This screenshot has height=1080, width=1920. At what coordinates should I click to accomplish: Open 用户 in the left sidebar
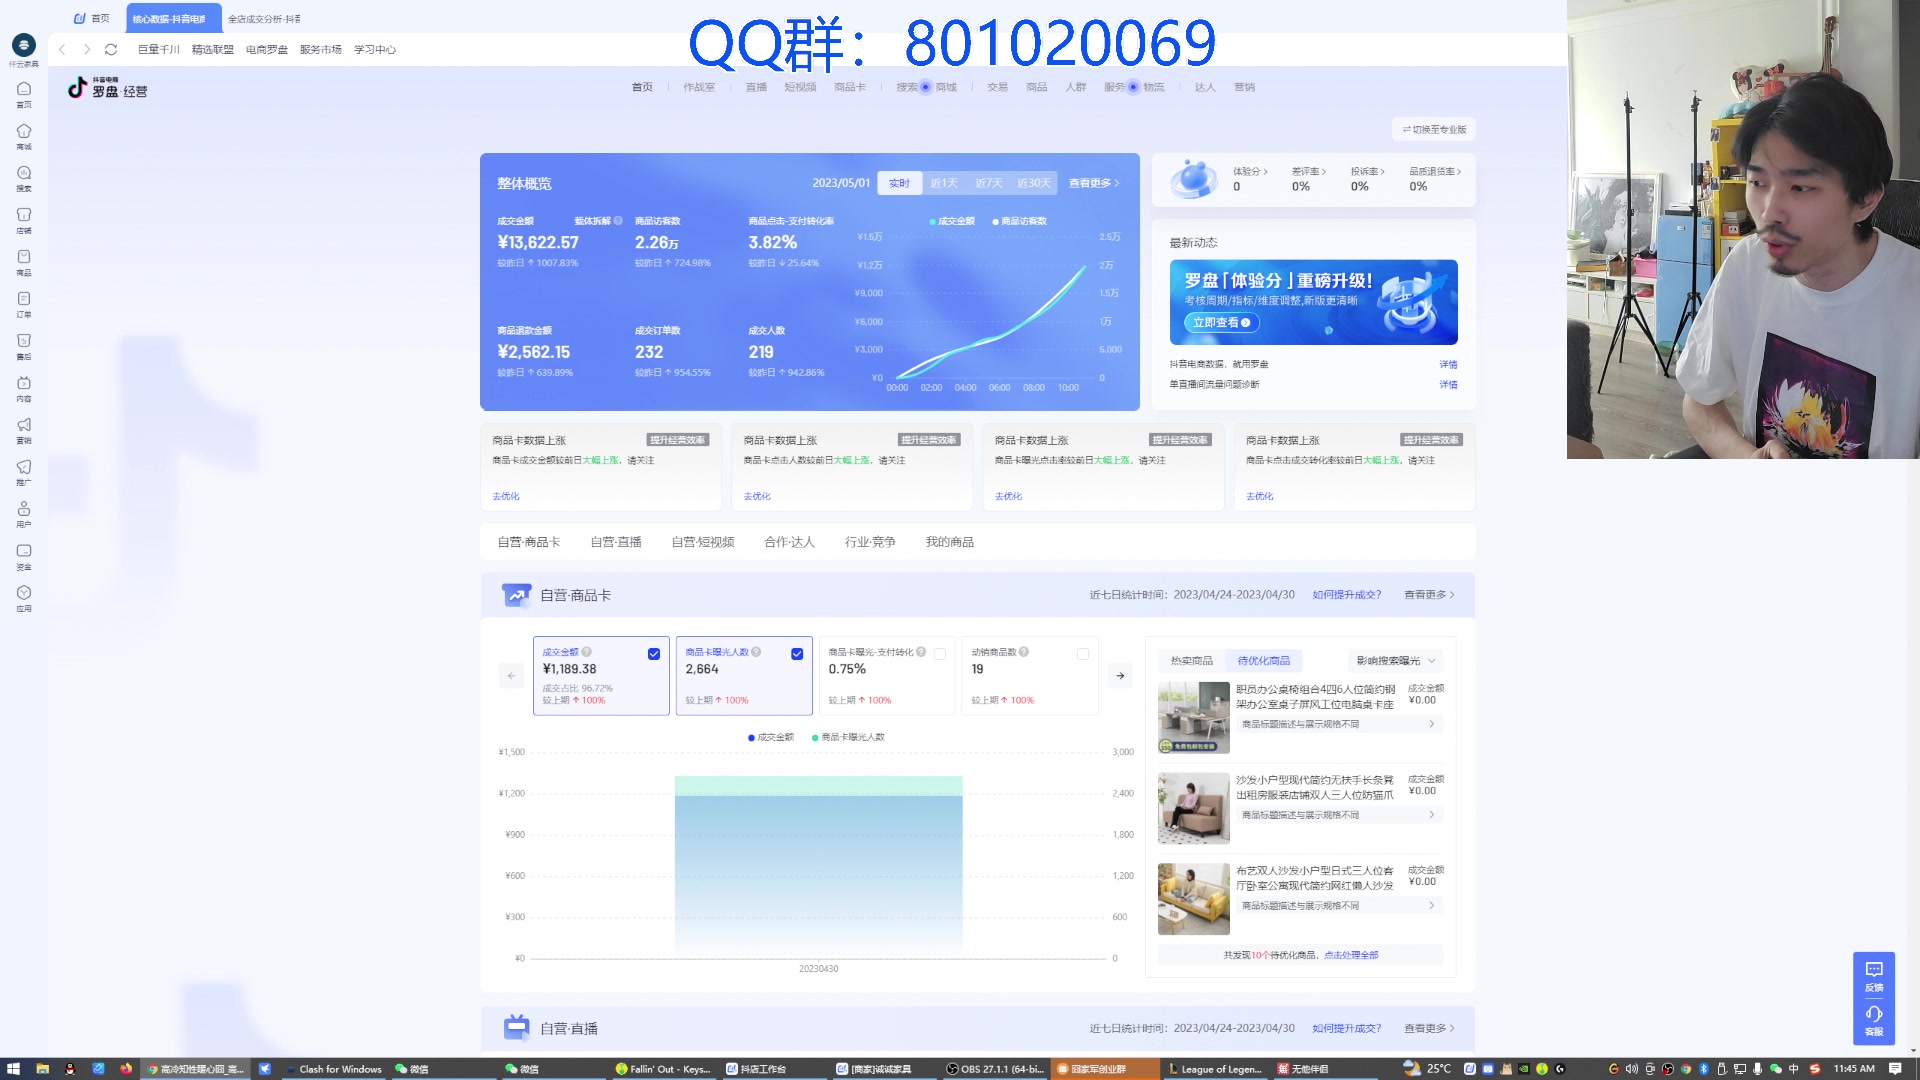[24, 515]
